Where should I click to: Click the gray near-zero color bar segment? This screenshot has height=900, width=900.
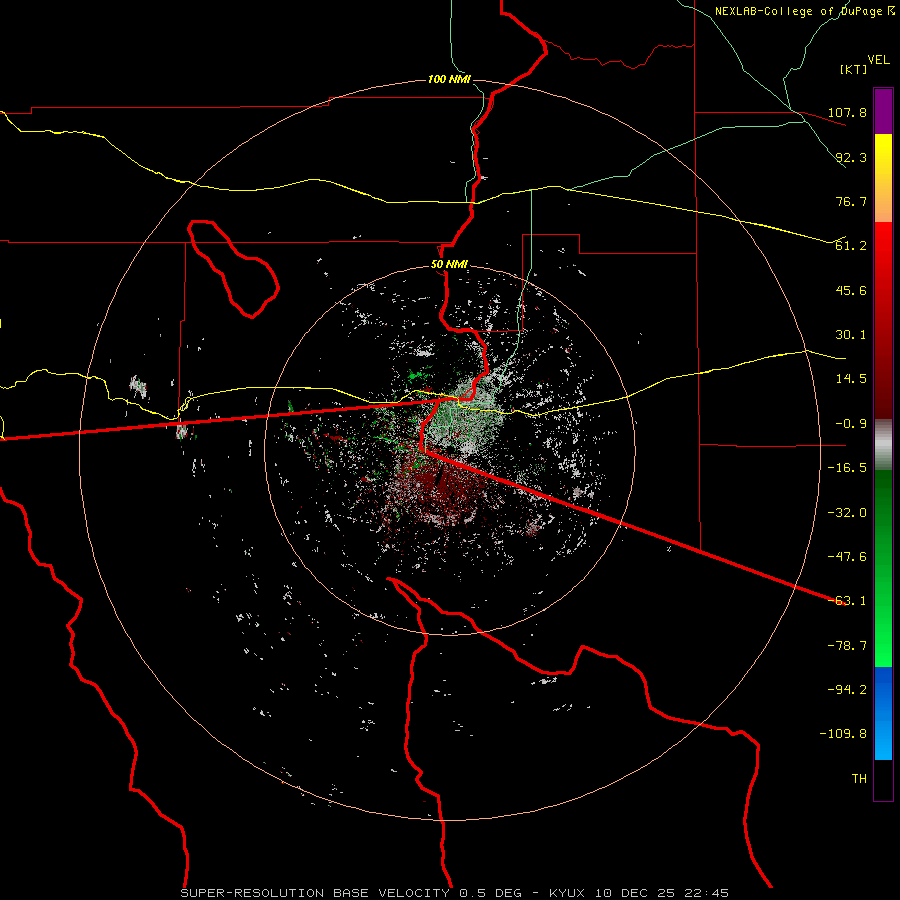pyautogui.click(x=883, y=445)
